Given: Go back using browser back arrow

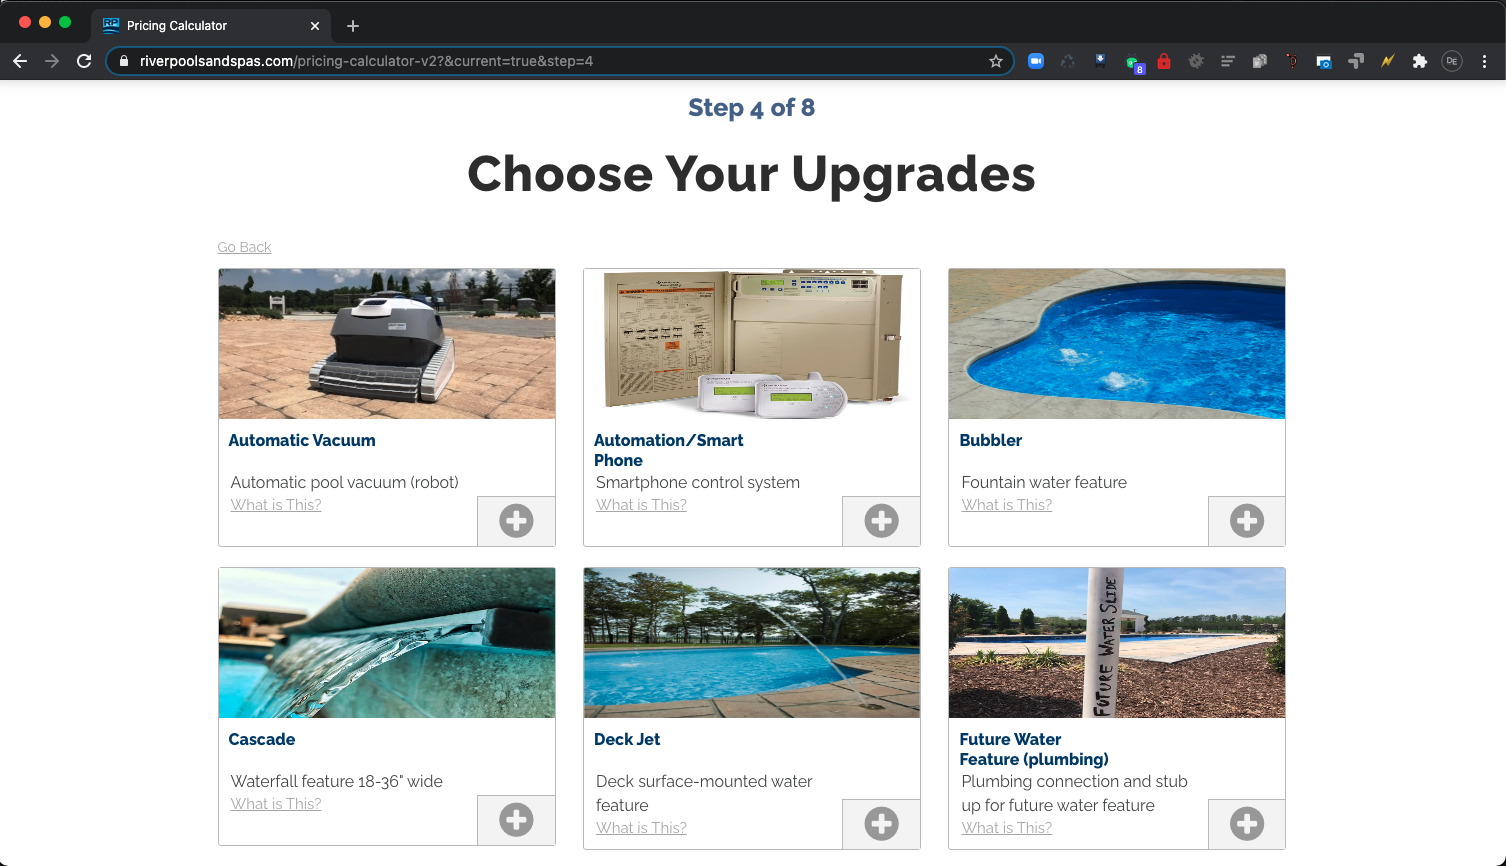Looking at the screenshot, I should pos(20,61).
